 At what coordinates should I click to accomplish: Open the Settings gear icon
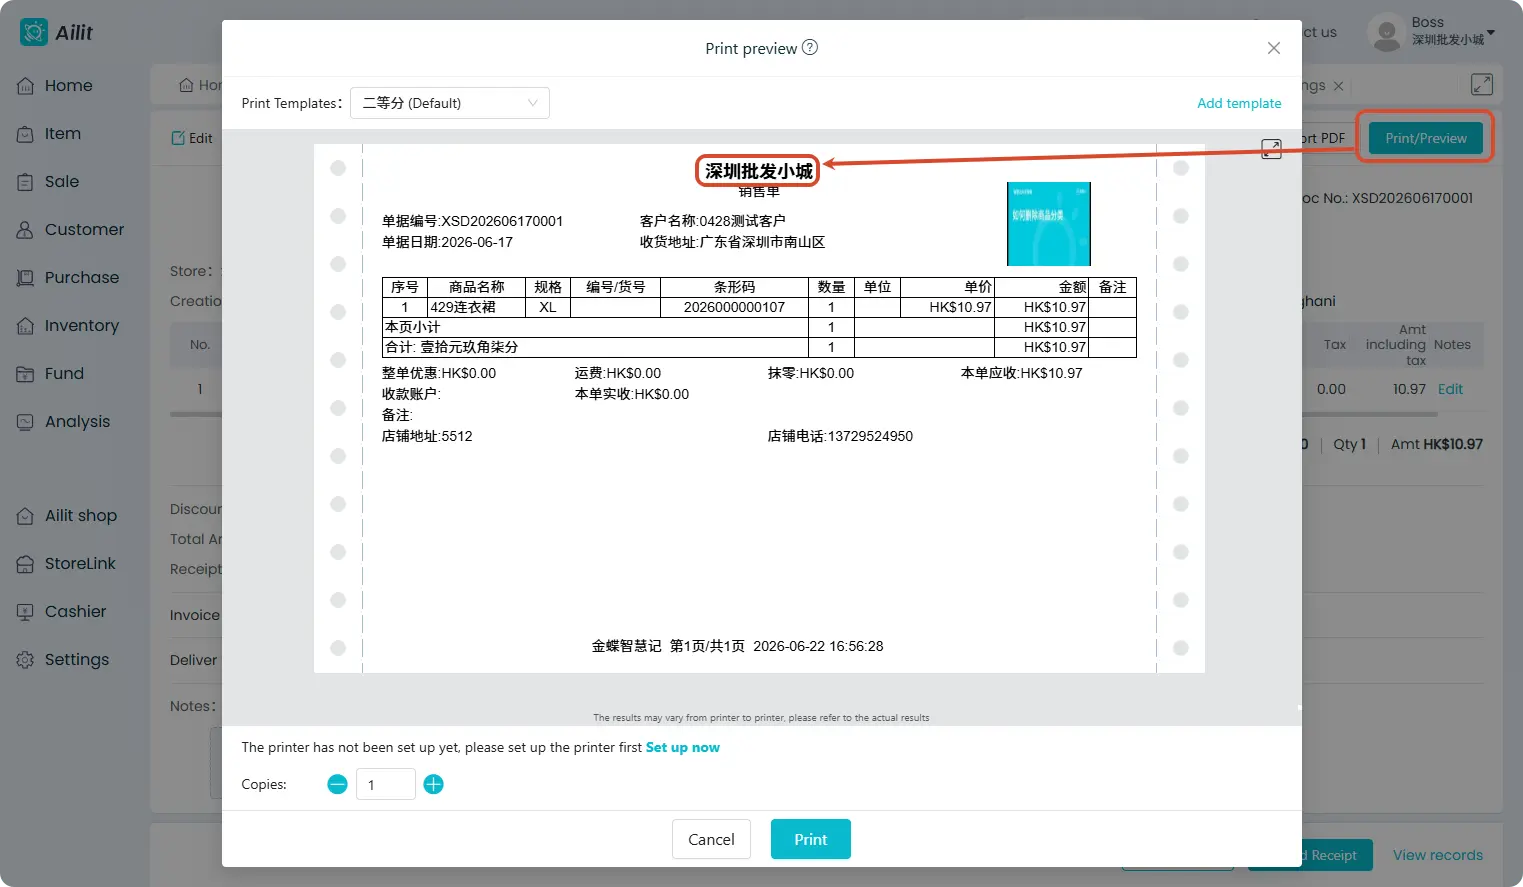26,660
